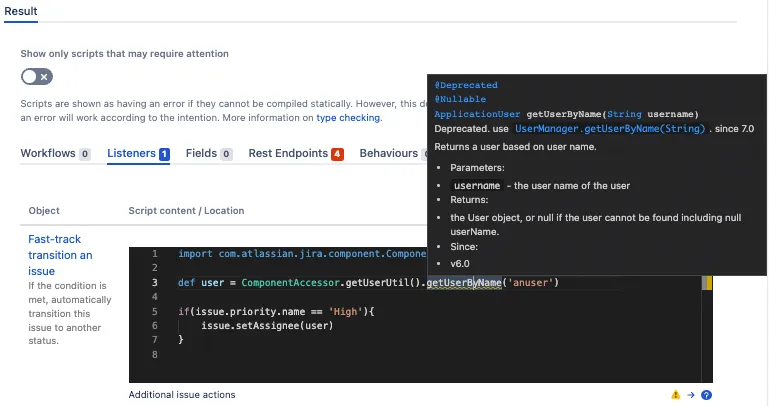769x406 pixels.
Task: Switch to the Workflows tab
Action: click(55, 153)
